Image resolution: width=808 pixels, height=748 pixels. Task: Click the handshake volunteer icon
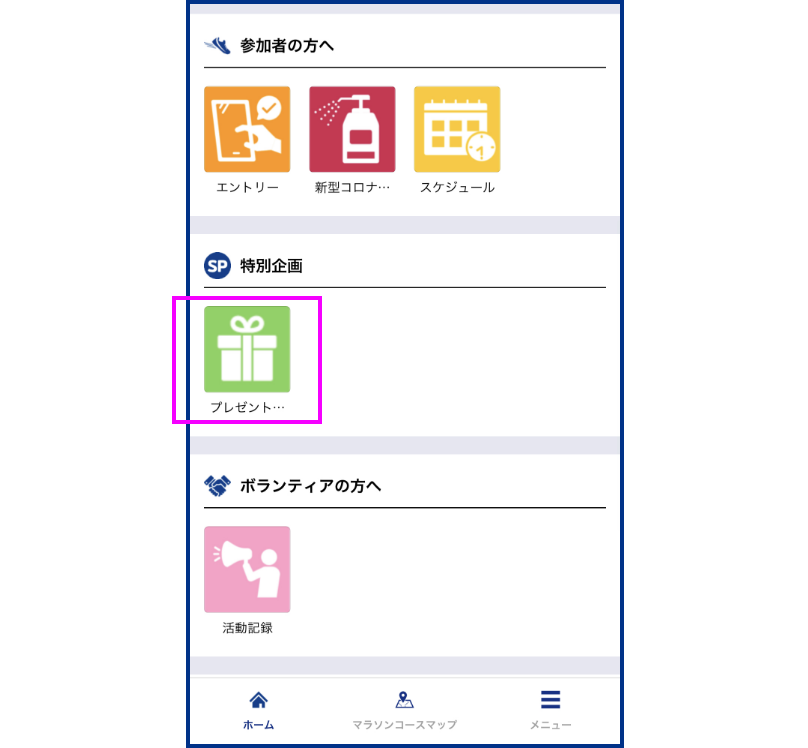click(x=217, y=486)
